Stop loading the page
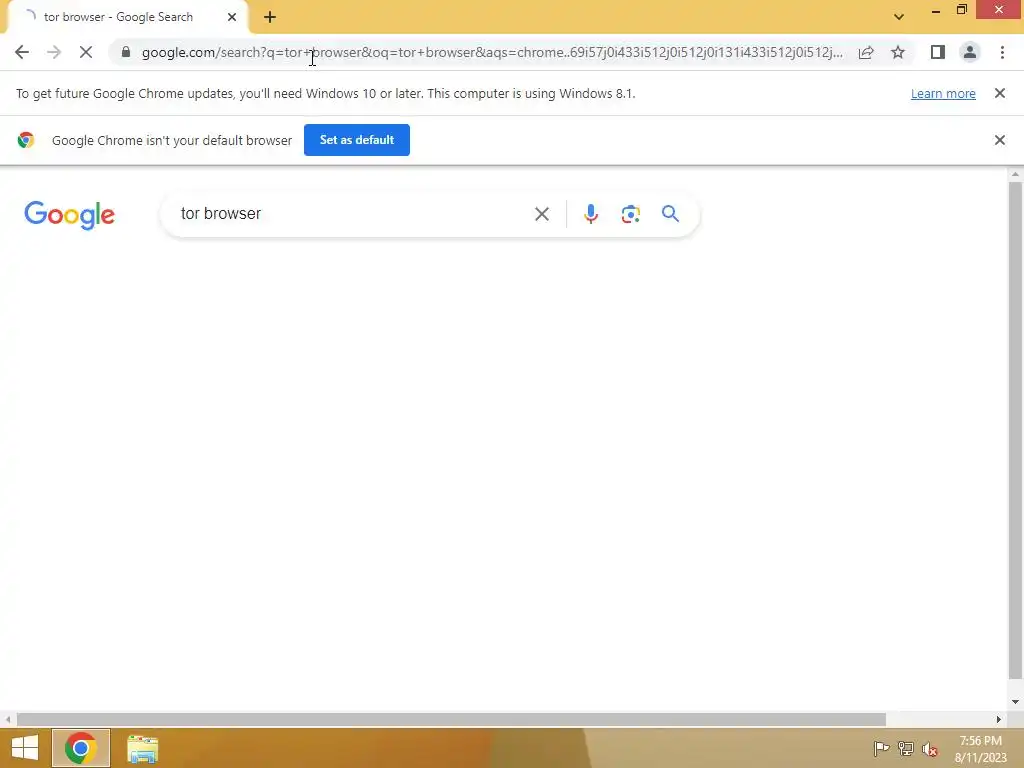Image resolution: width=1024 pixels, height=768 pixels. (86, 52)
